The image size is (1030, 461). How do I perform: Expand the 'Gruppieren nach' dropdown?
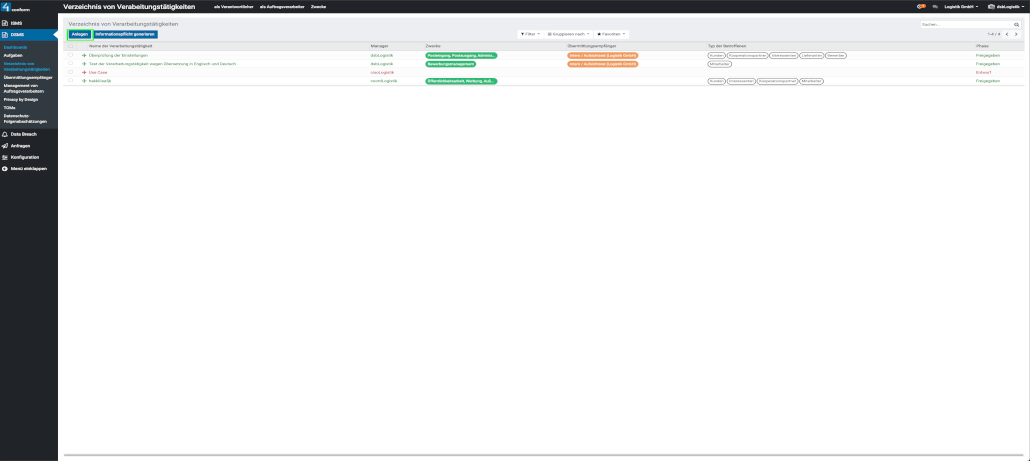(x=568, y=34)
